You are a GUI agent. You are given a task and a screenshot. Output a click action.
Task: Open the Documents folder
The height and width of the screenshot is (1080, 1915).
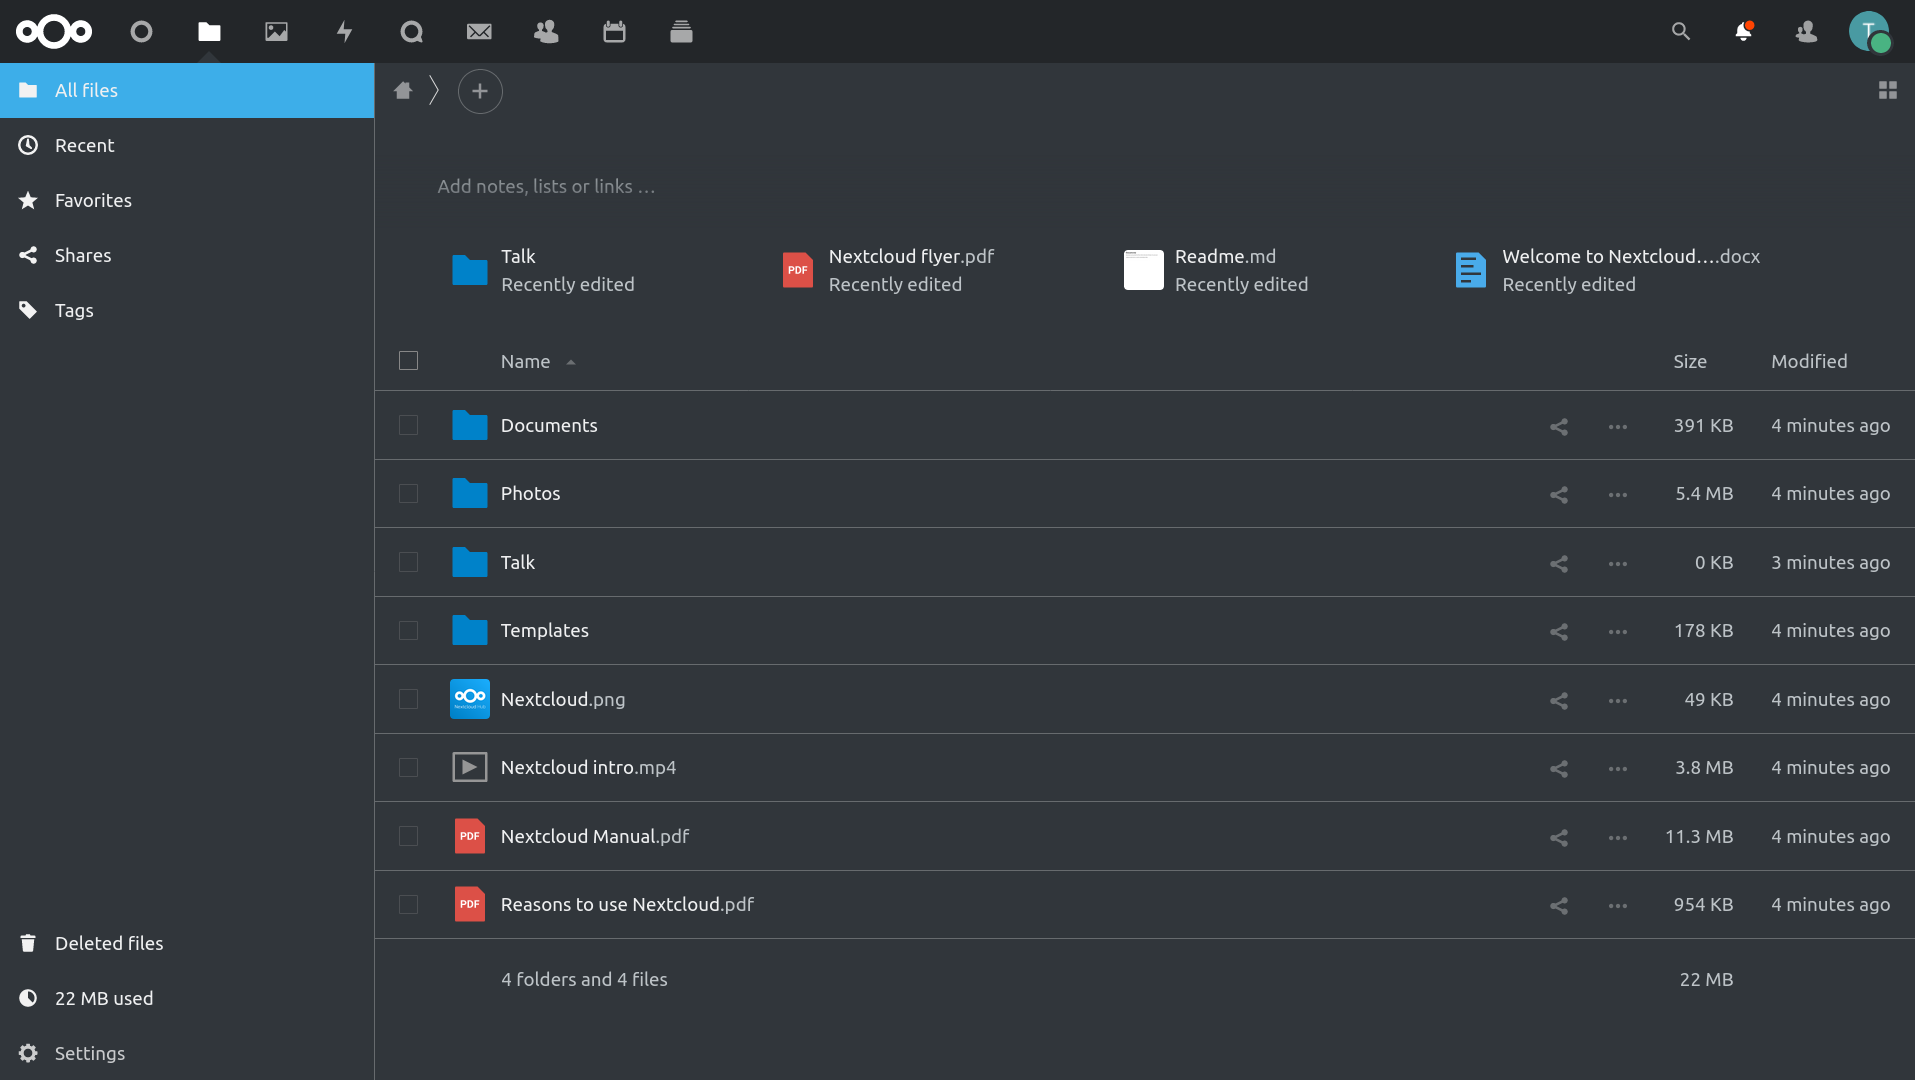pos(549,425)
